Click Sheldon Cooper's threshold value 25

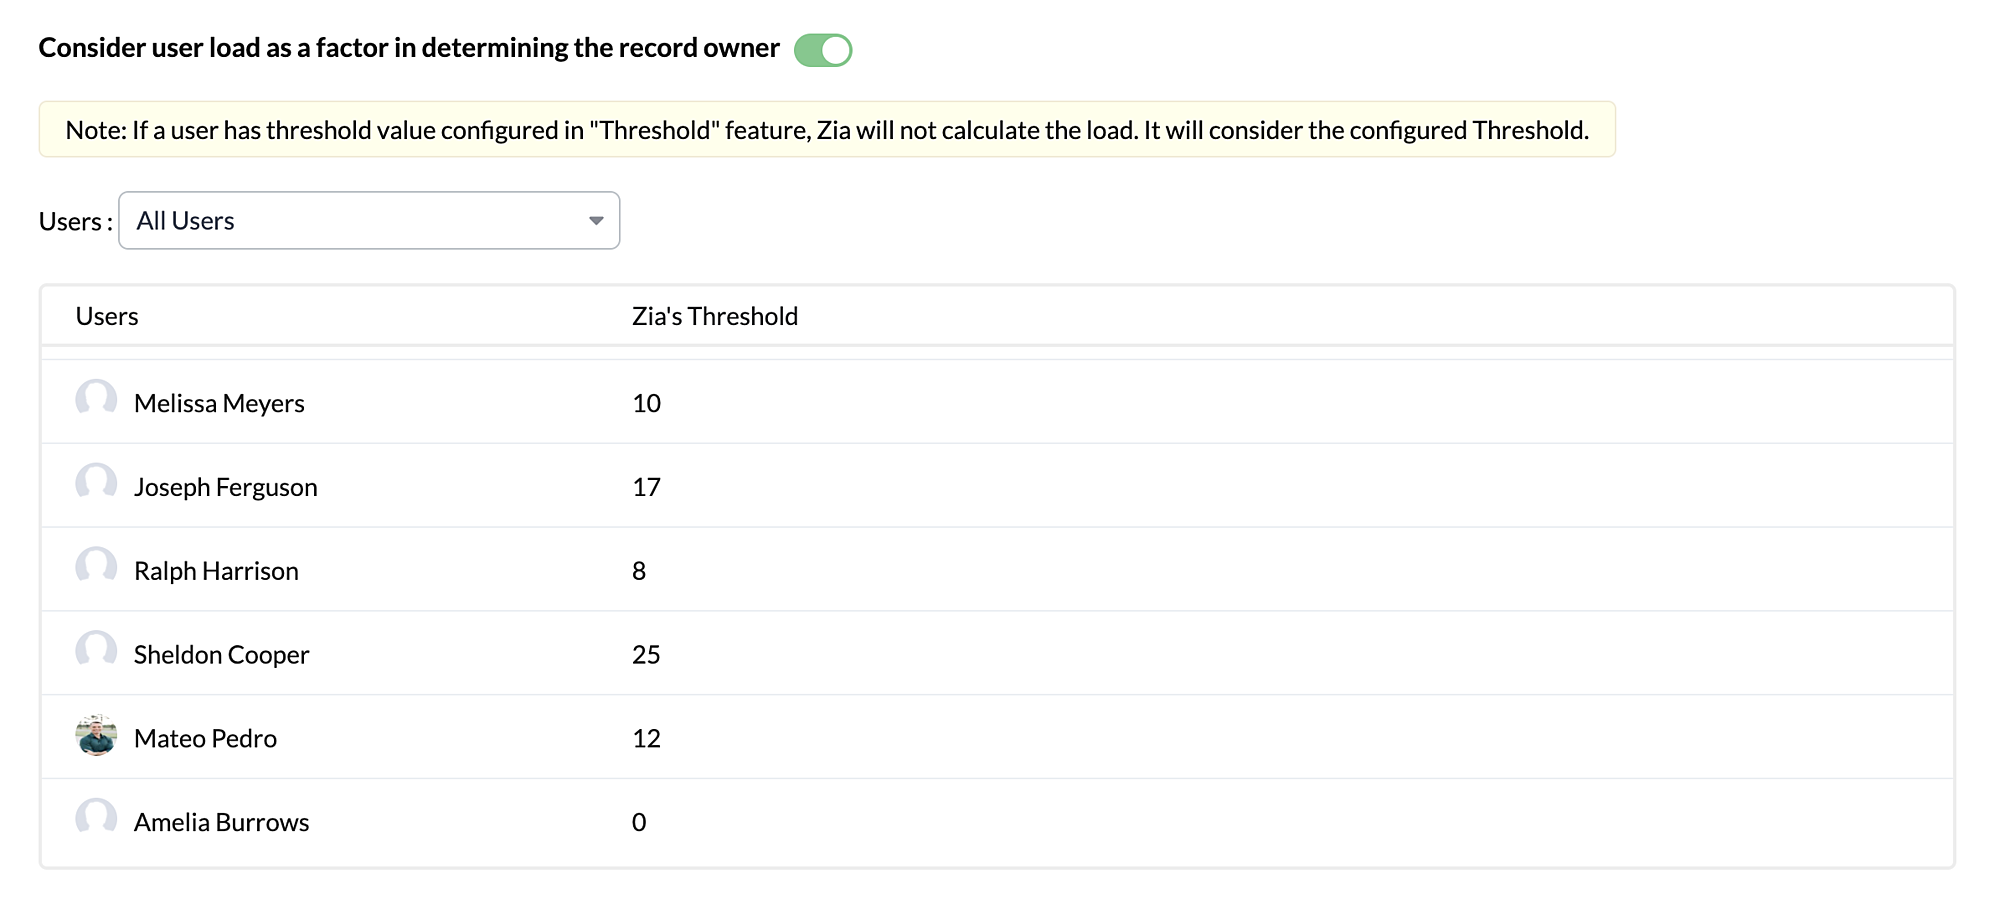pyautogui.click(x=646, y=655)
